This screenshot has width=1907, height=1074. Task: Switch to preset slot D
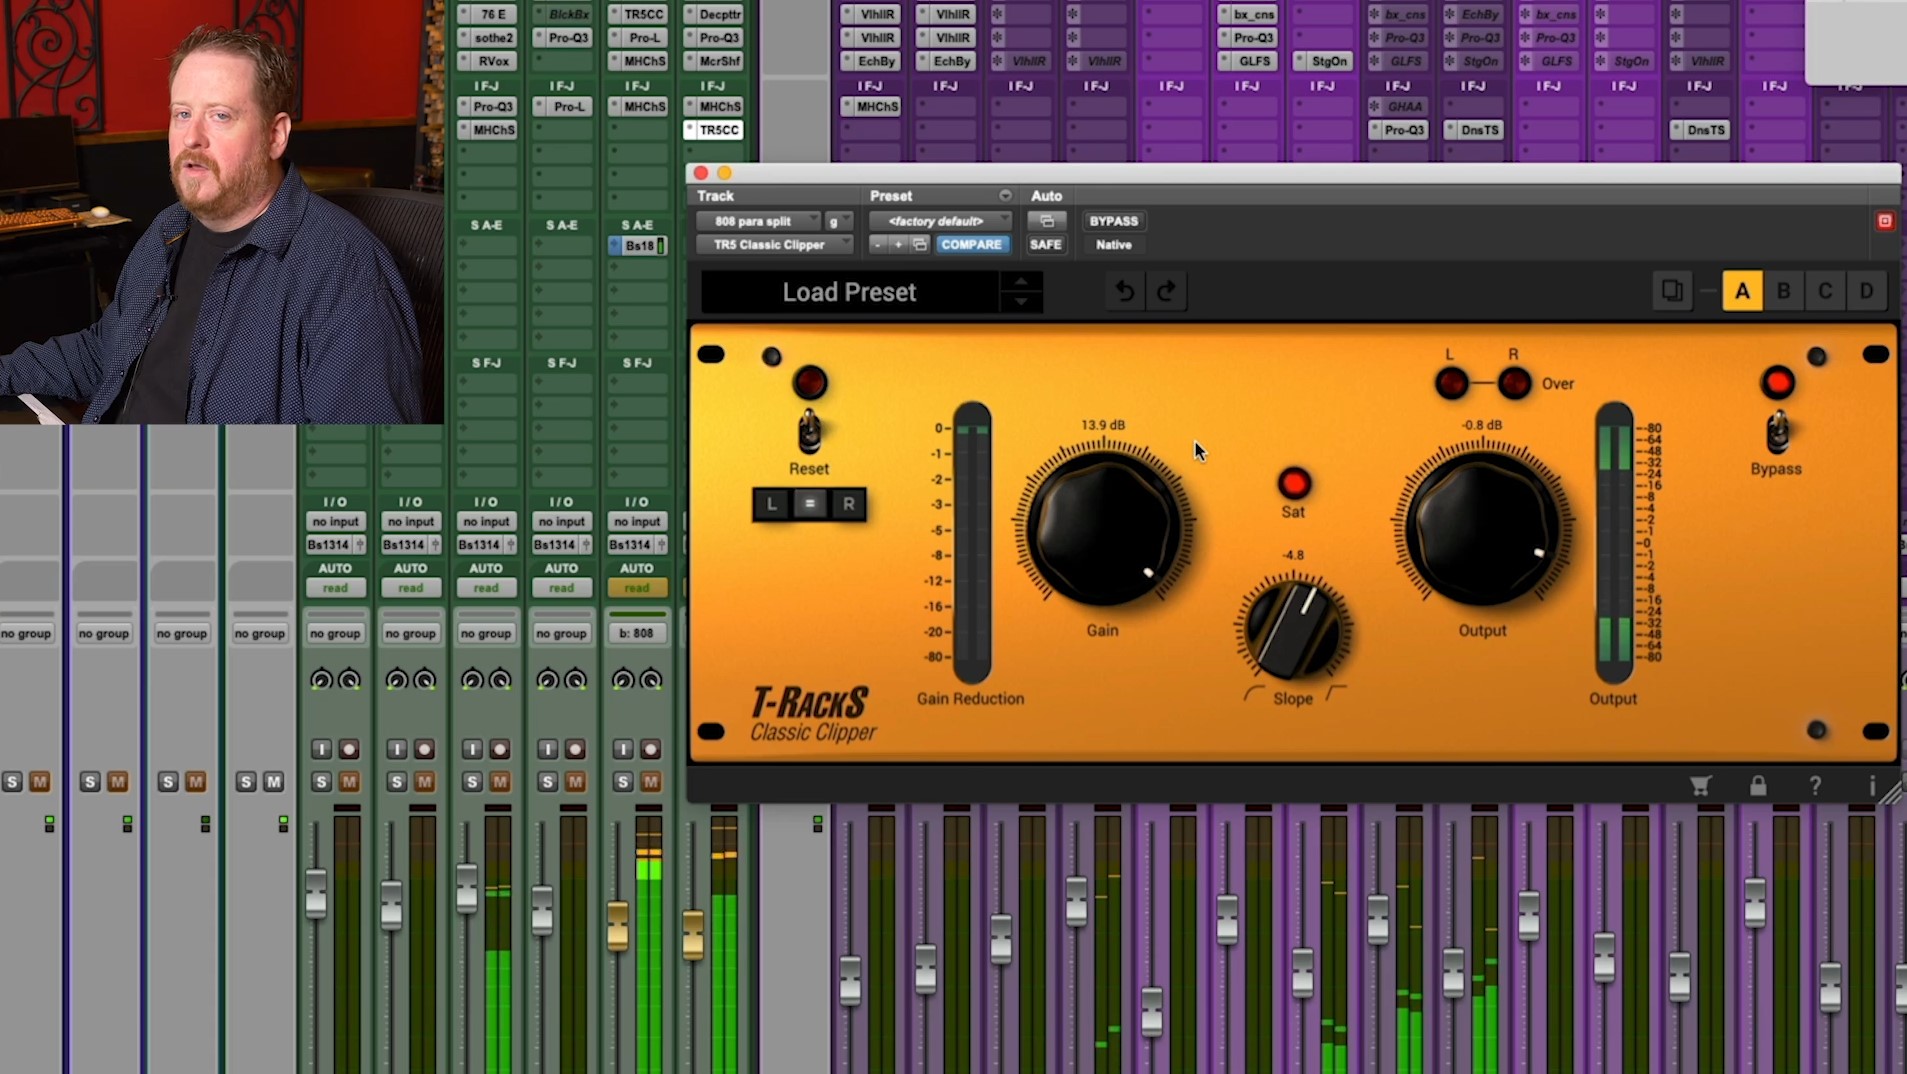(1866, 291)
